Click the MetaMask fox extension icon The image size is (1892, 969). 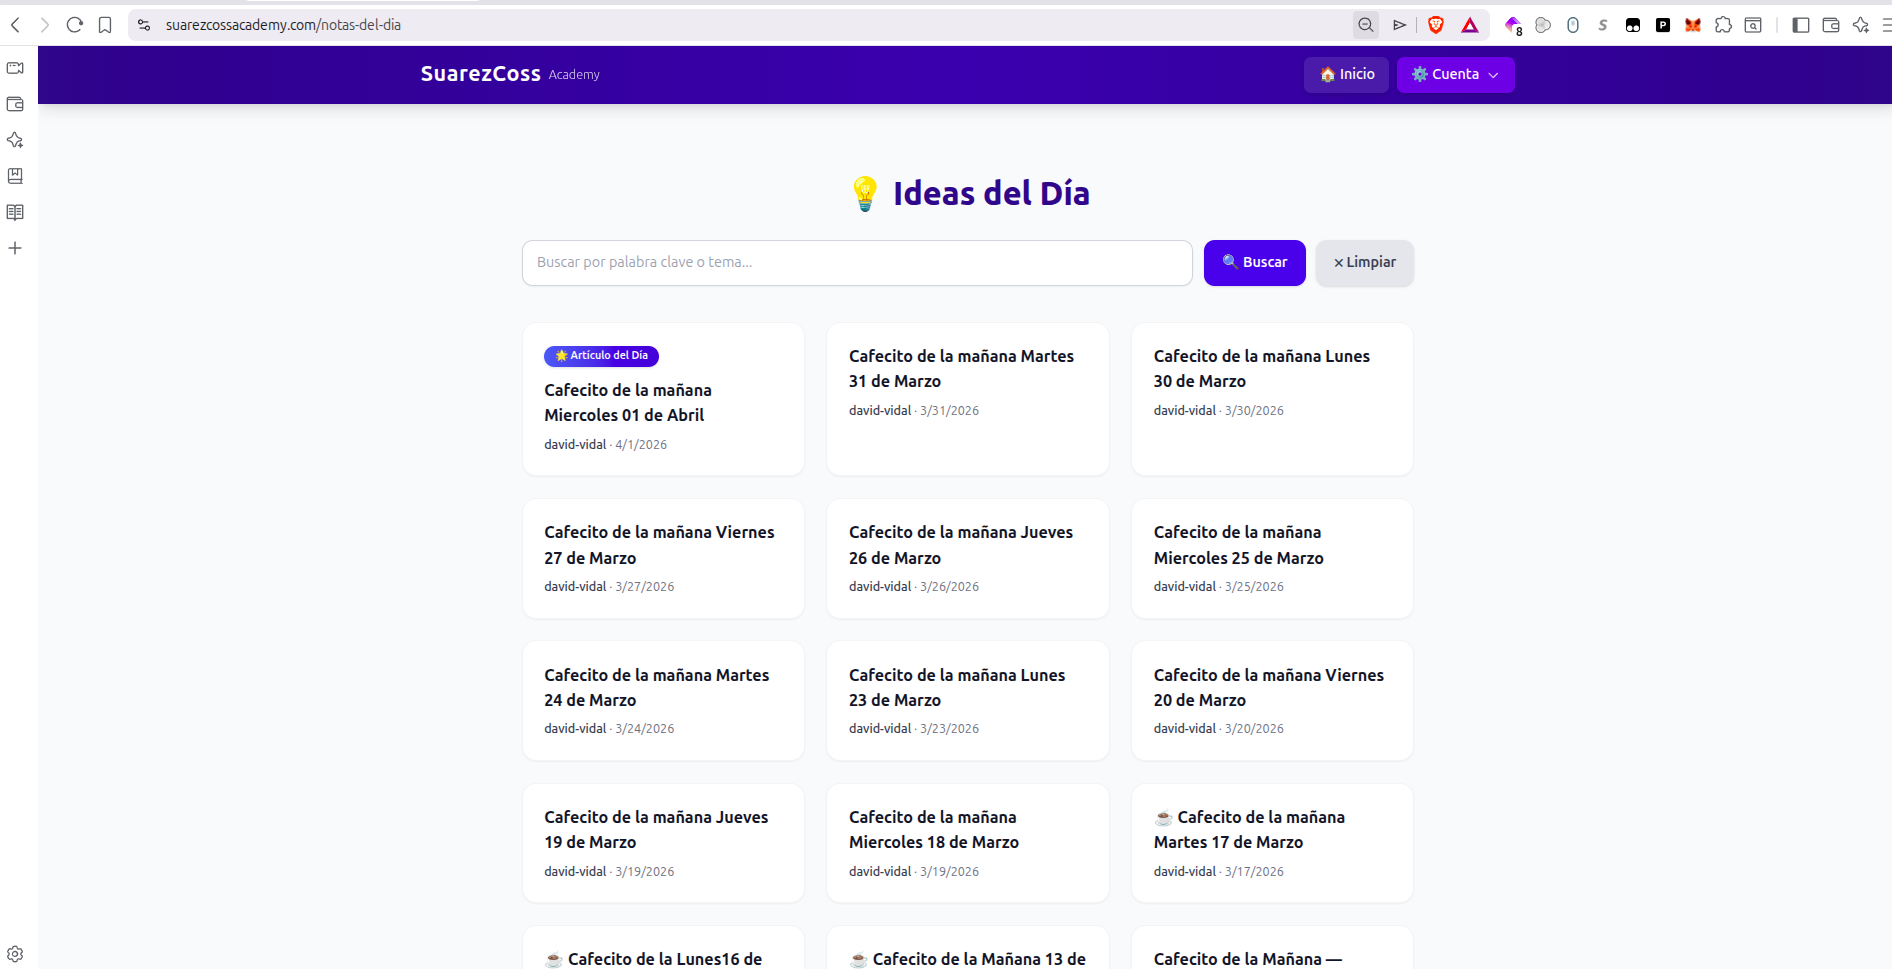coord(1693,25)
